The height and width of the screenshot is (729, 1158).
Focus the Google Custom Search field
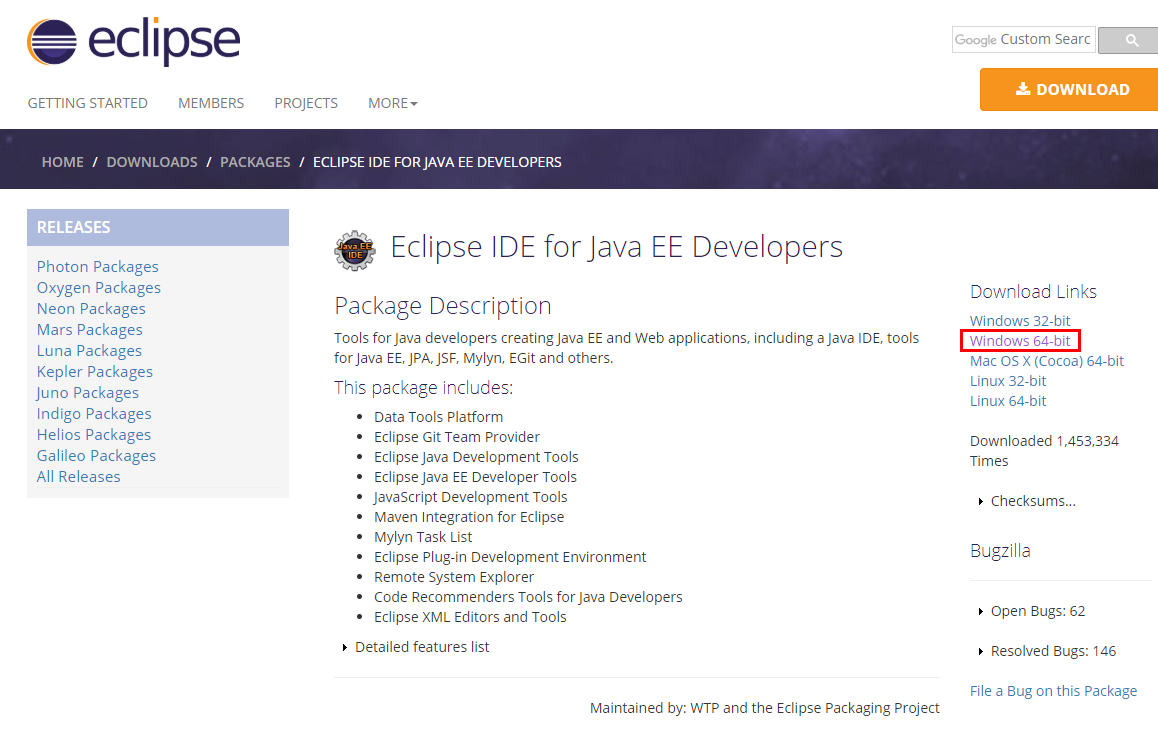tap(1024, 40)
